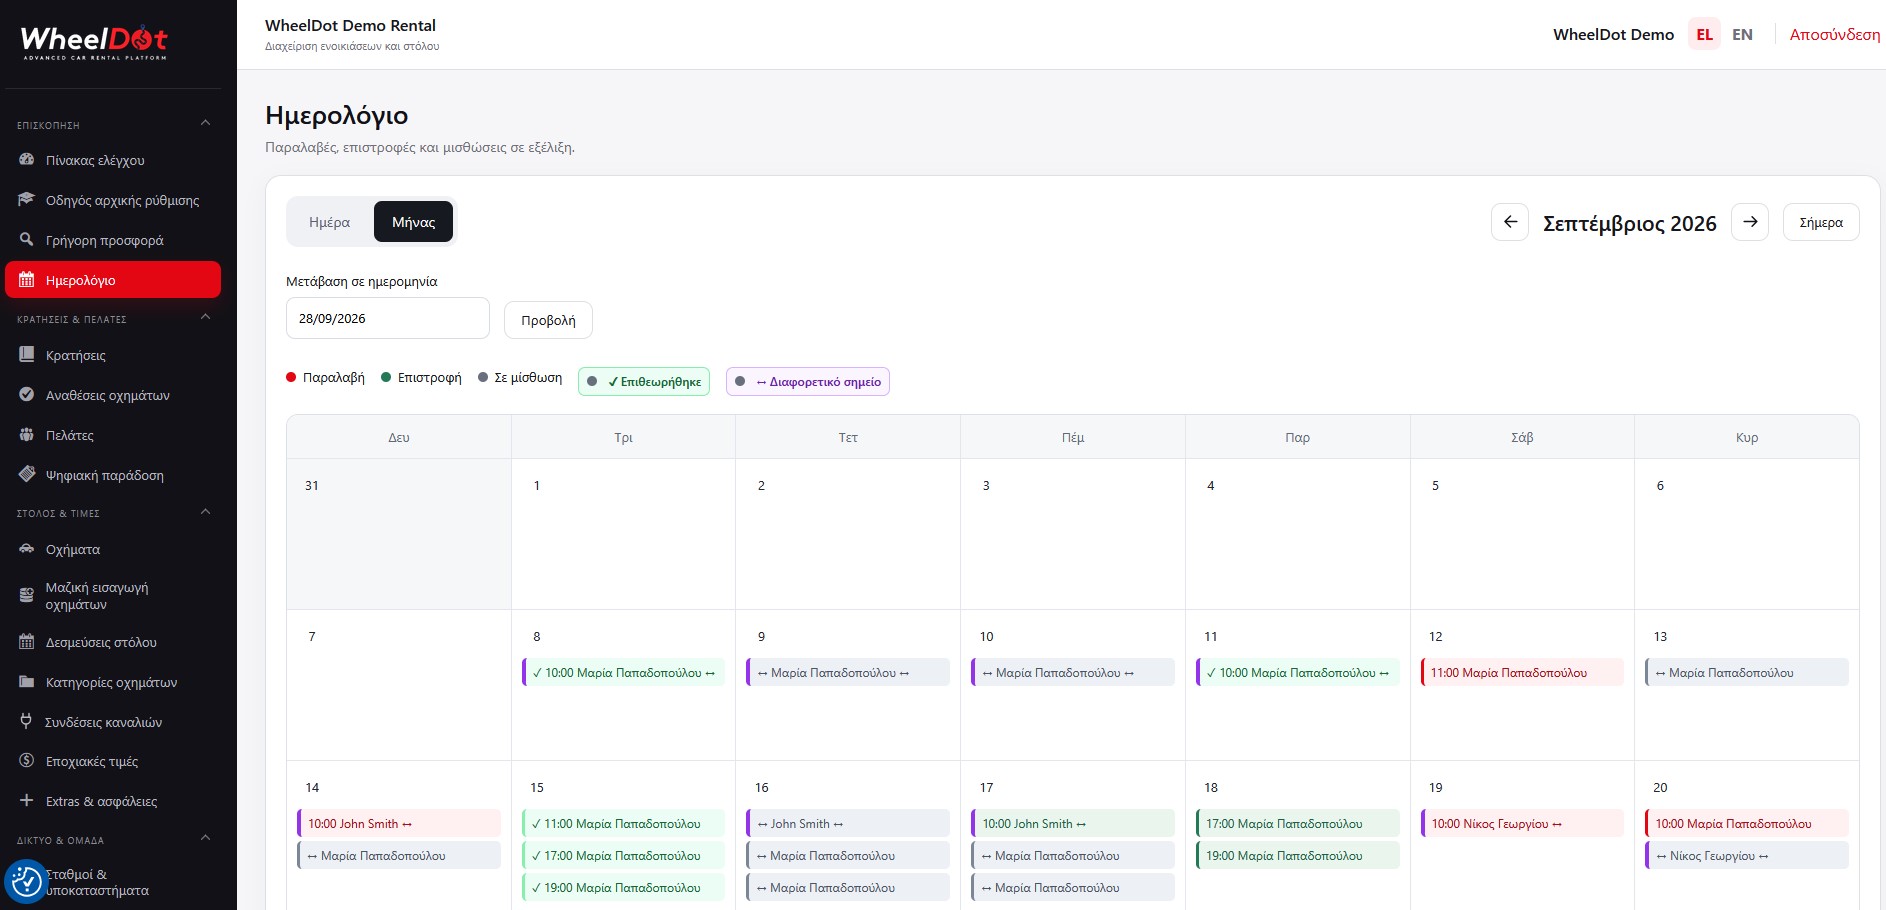Click the cookie consent badge icon
The height and width of the screenshot is (910, 1886).
[26, 882]
